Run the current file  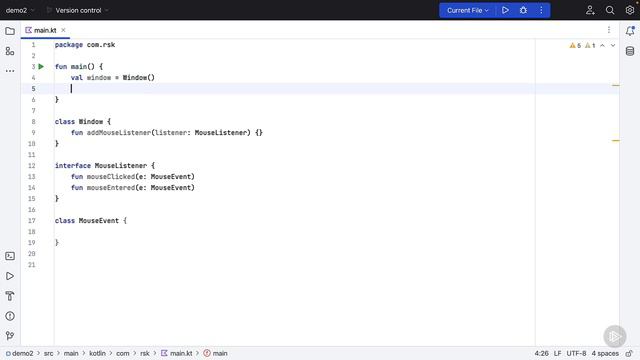[x=505, y=10]
